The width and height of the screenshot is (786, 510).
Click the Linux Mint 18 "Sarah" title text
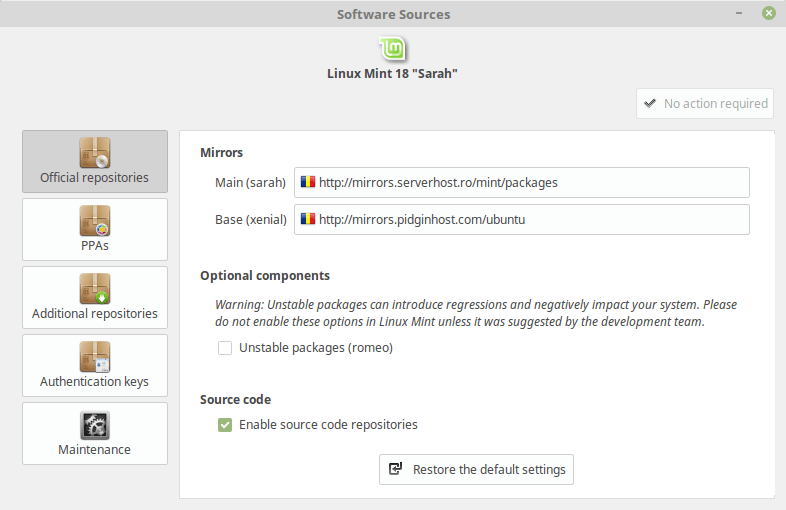392,74
